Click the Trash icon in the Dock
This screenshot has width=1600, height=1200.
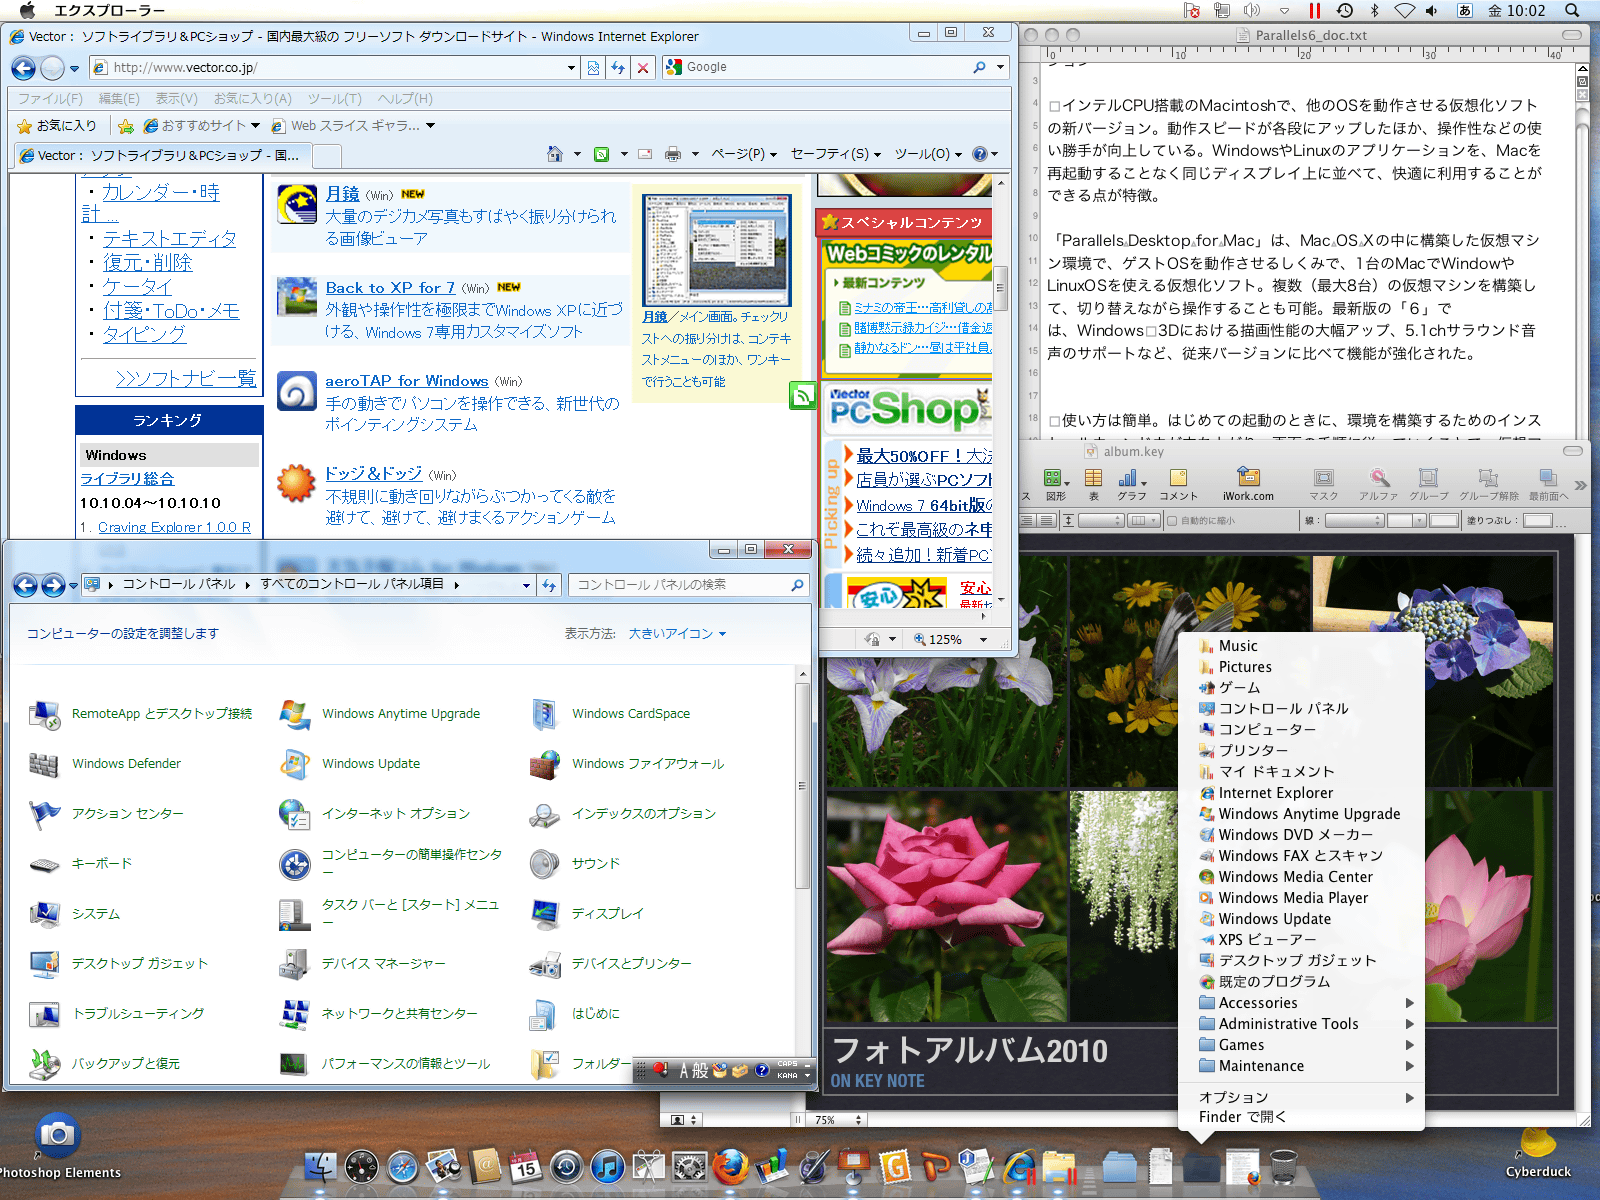click(1284, 1166)
